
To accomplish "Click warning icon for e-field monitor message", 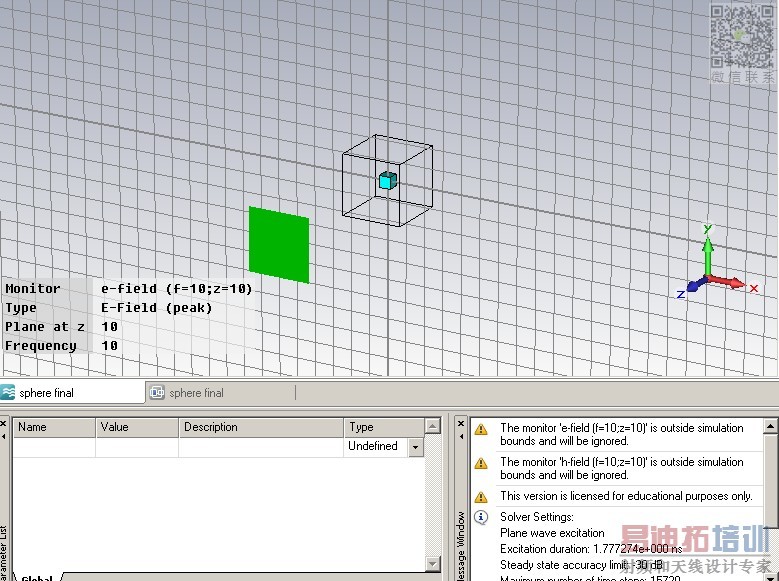I will 481,429.
